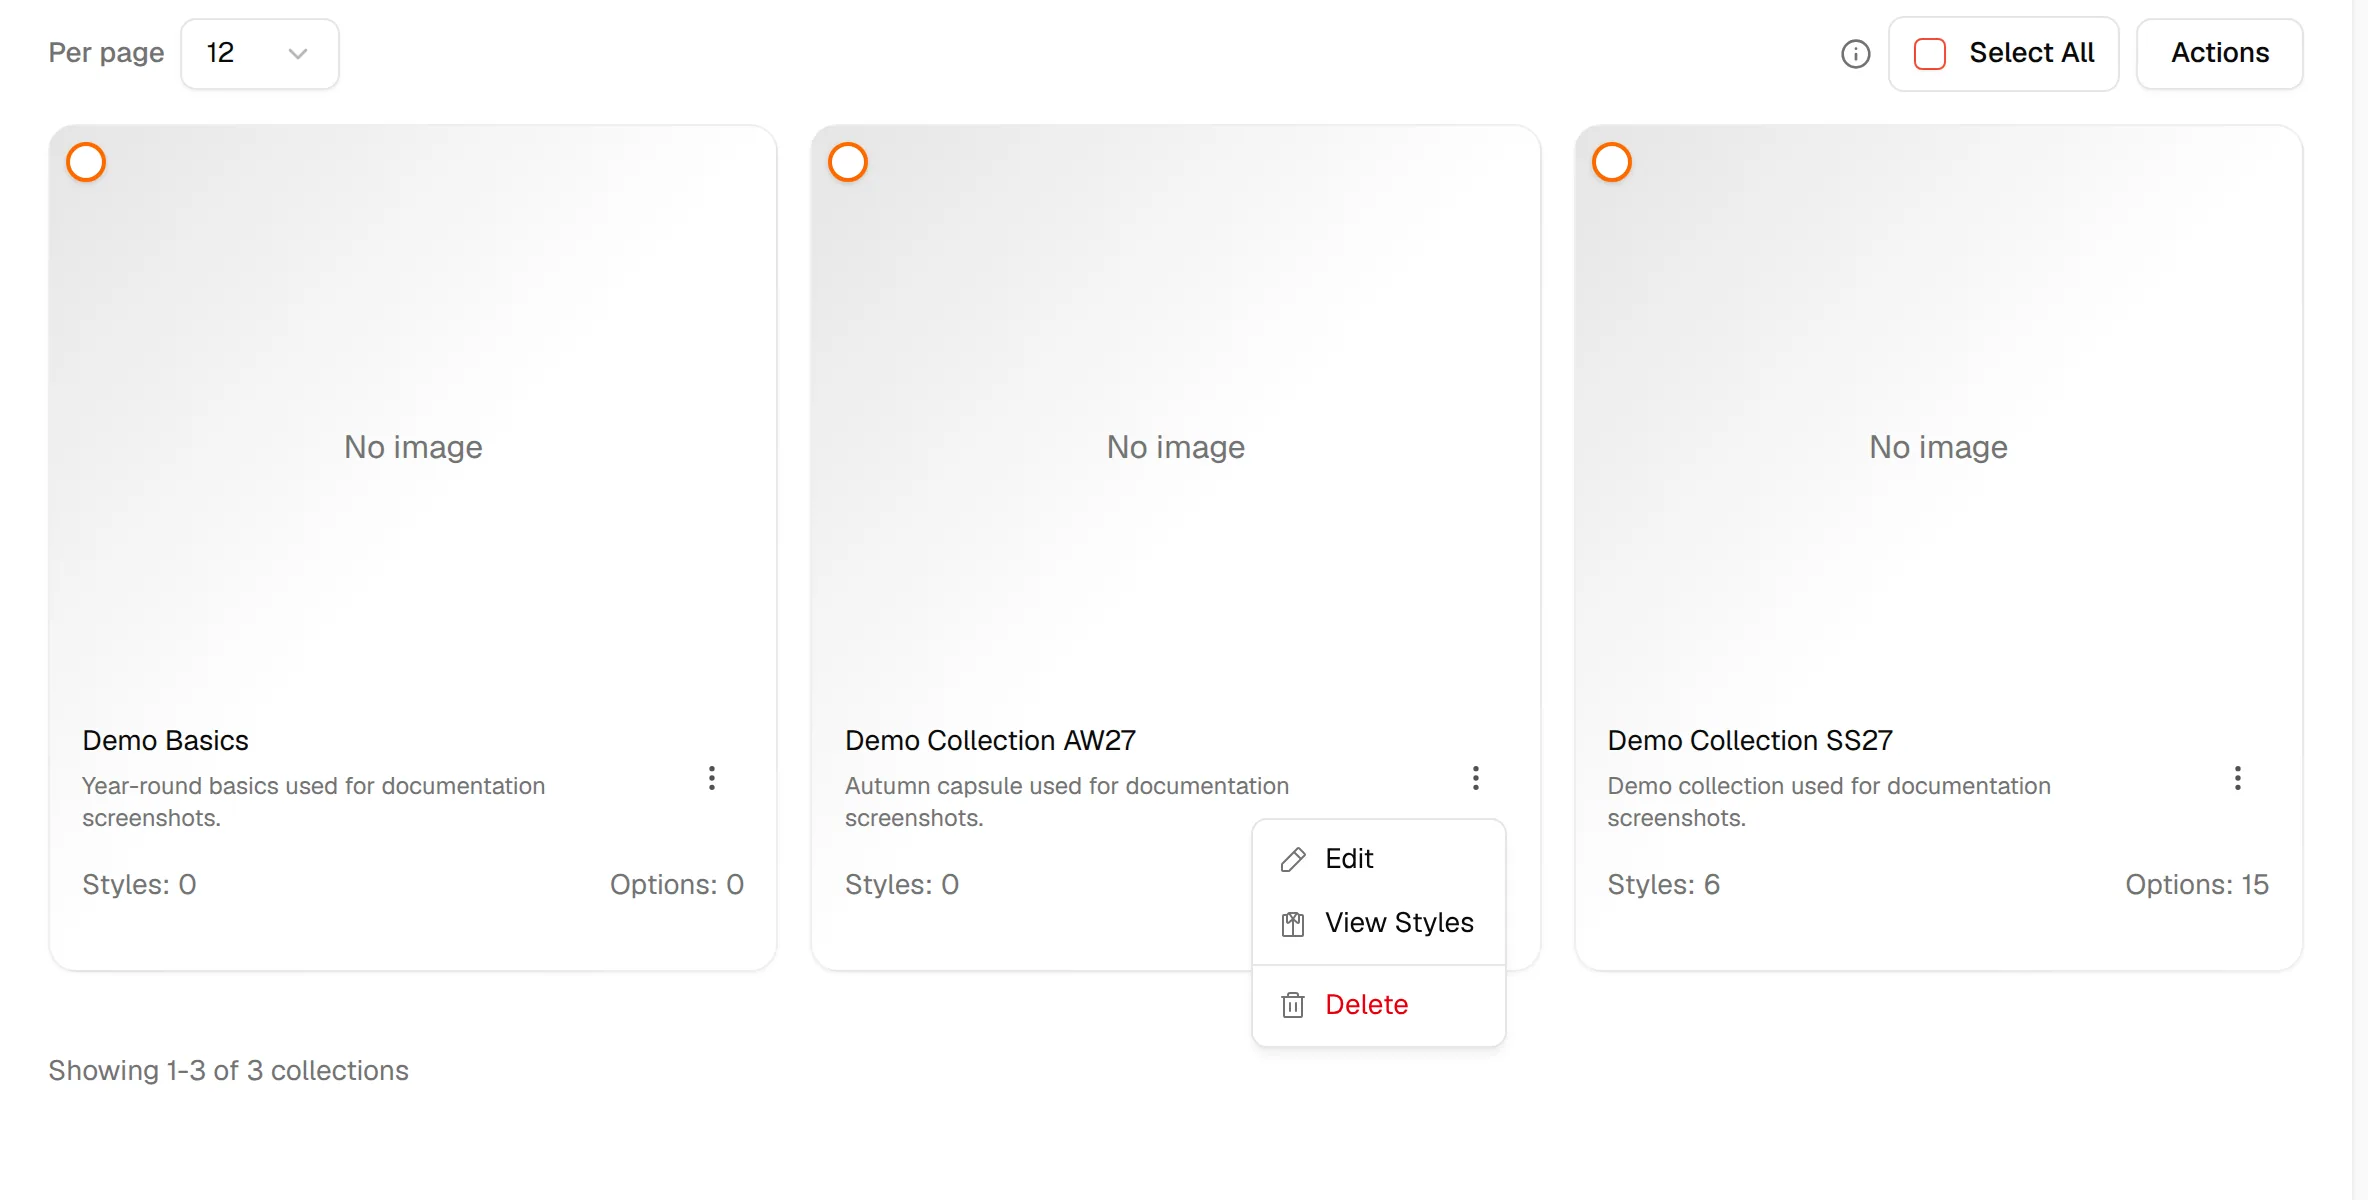This screenshot has width=2368, height=1200.
Task: Tick the Select All checkbox
Action: tap(1929, 54)
